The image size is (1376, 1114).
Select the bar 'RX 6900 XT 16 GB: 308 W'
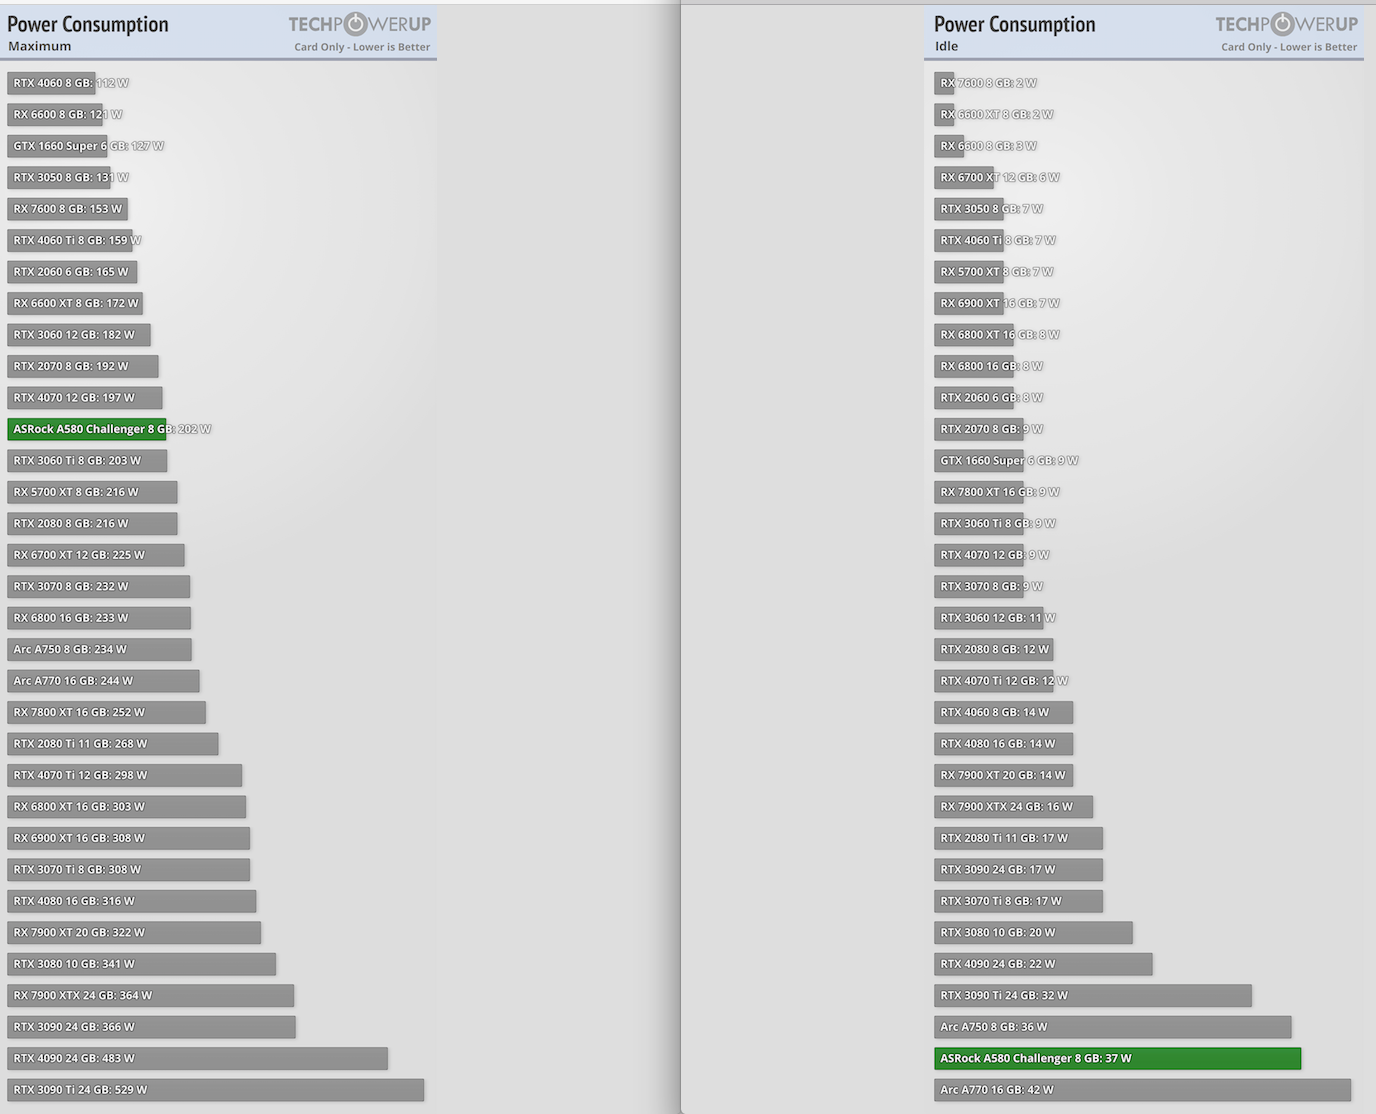[129, 839]
